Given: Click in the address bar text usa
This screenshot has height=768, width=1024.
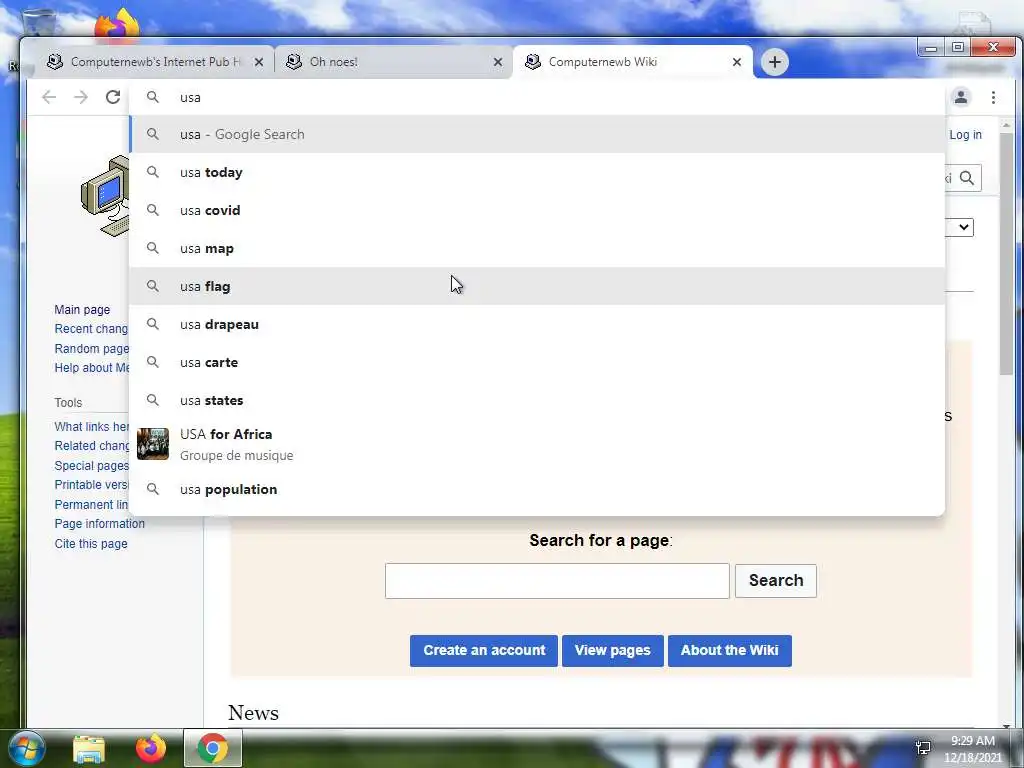Looking at the screenshot, I should click(x=190, y=97).
